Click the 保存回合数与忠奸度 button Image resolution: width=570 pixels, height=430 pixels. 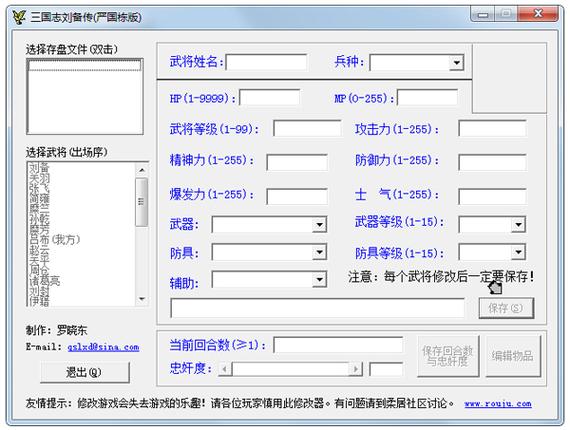tap(448, 356)
